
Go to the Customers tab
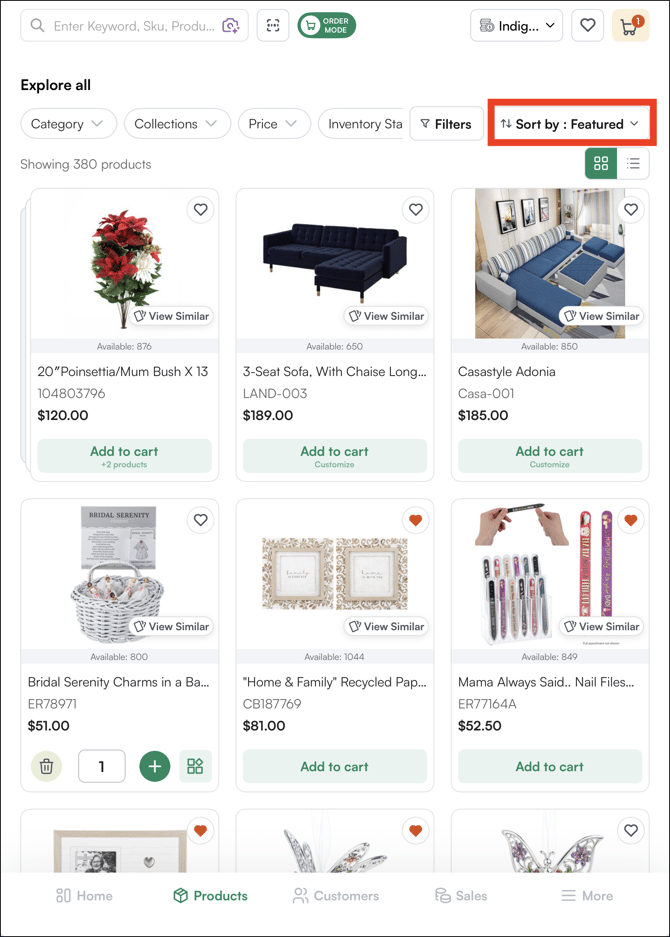335,896
